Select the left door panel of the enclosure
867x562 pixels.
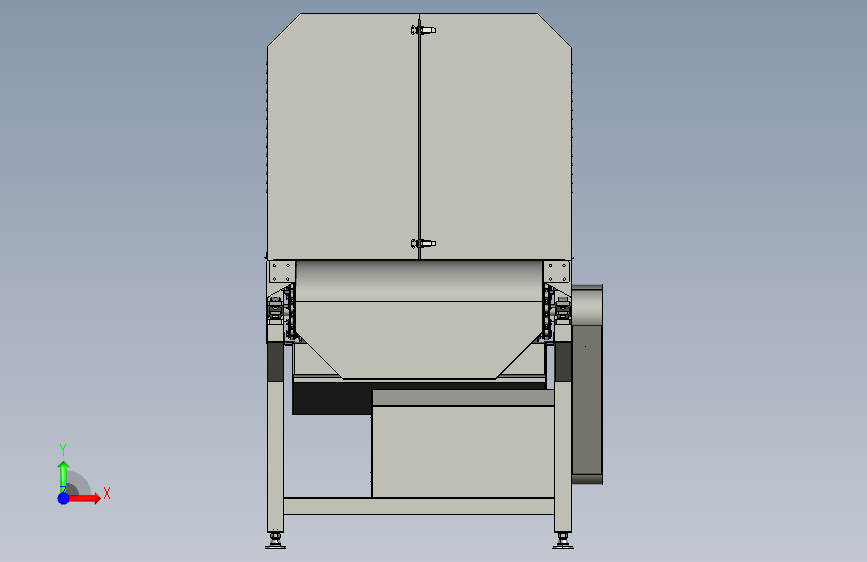point(343,136)
